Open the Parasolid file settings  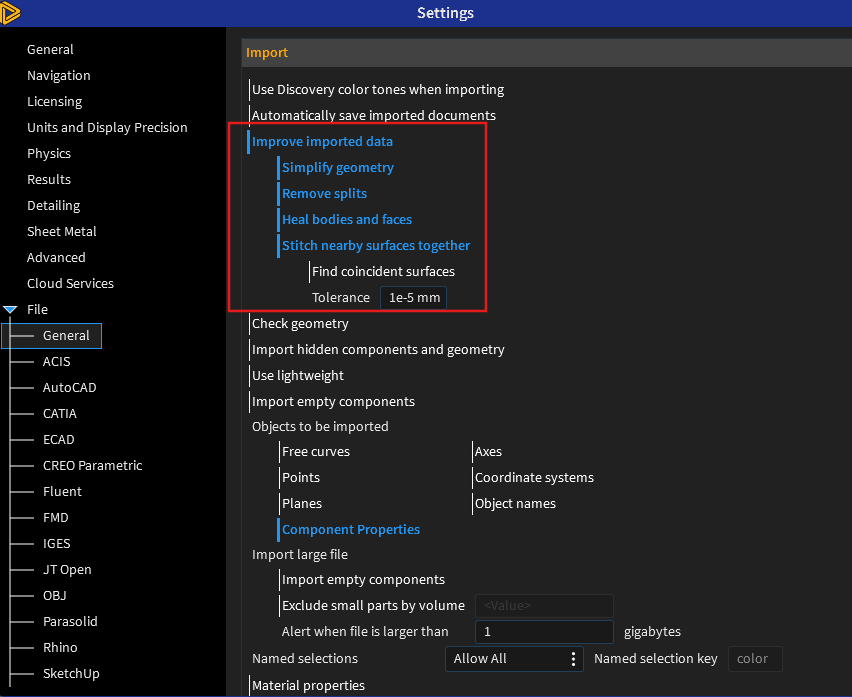tap(70, 622)
